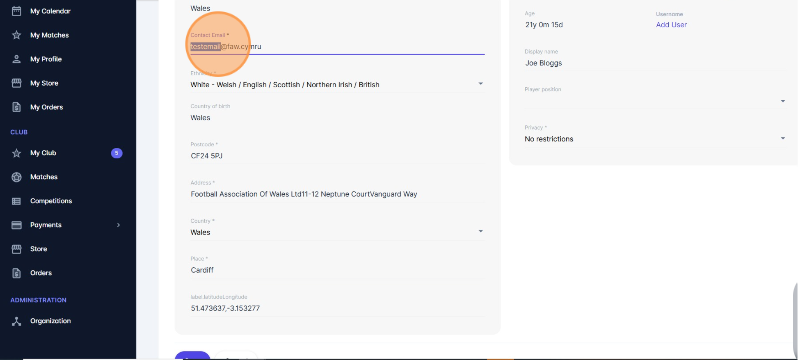Open My Store via its storefront icon
The width and height of the screenshot is (798, 360).
click(x=16, y=83)
